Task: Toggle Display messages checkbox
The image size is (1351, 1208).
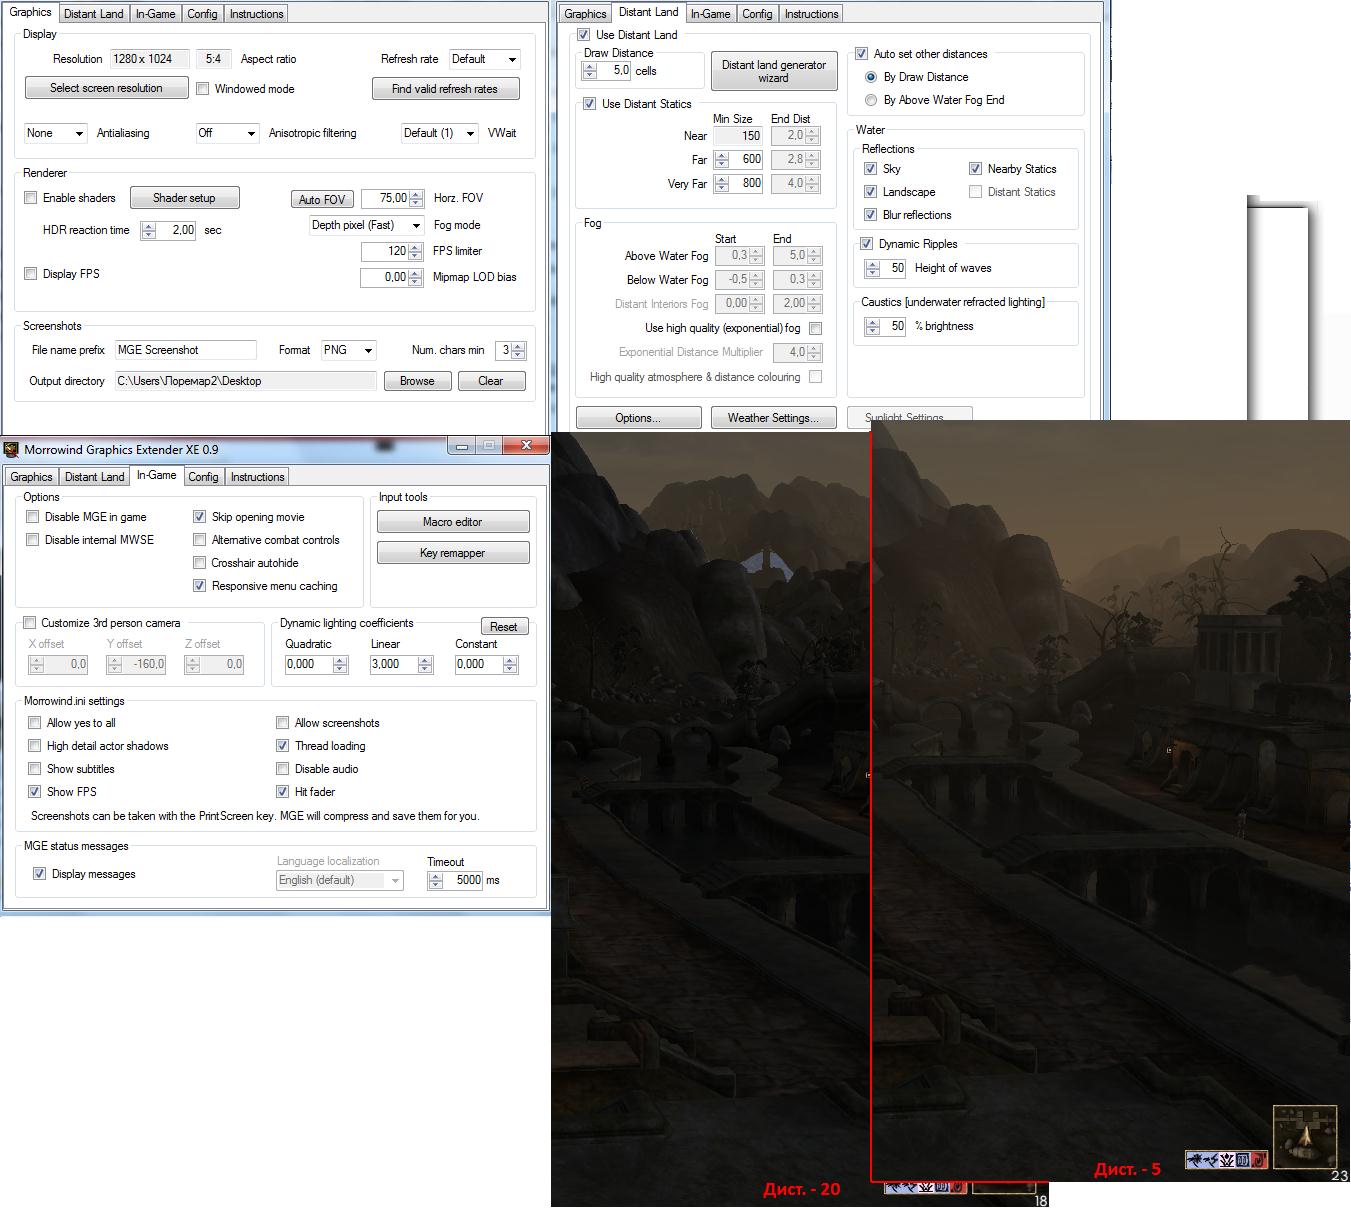Action: pyautogui.click(x=39, y=874)
